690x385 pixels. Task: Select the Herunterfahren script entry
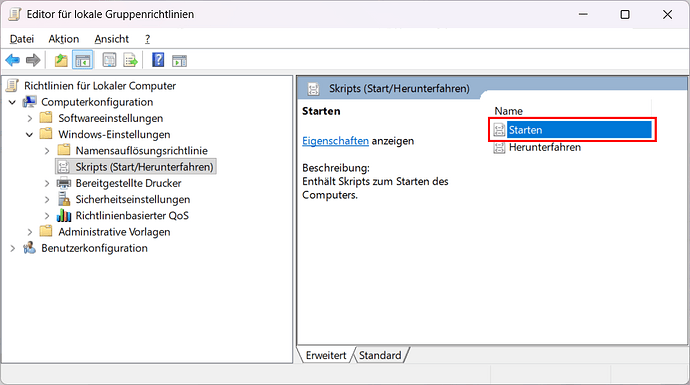click(545, 147)
